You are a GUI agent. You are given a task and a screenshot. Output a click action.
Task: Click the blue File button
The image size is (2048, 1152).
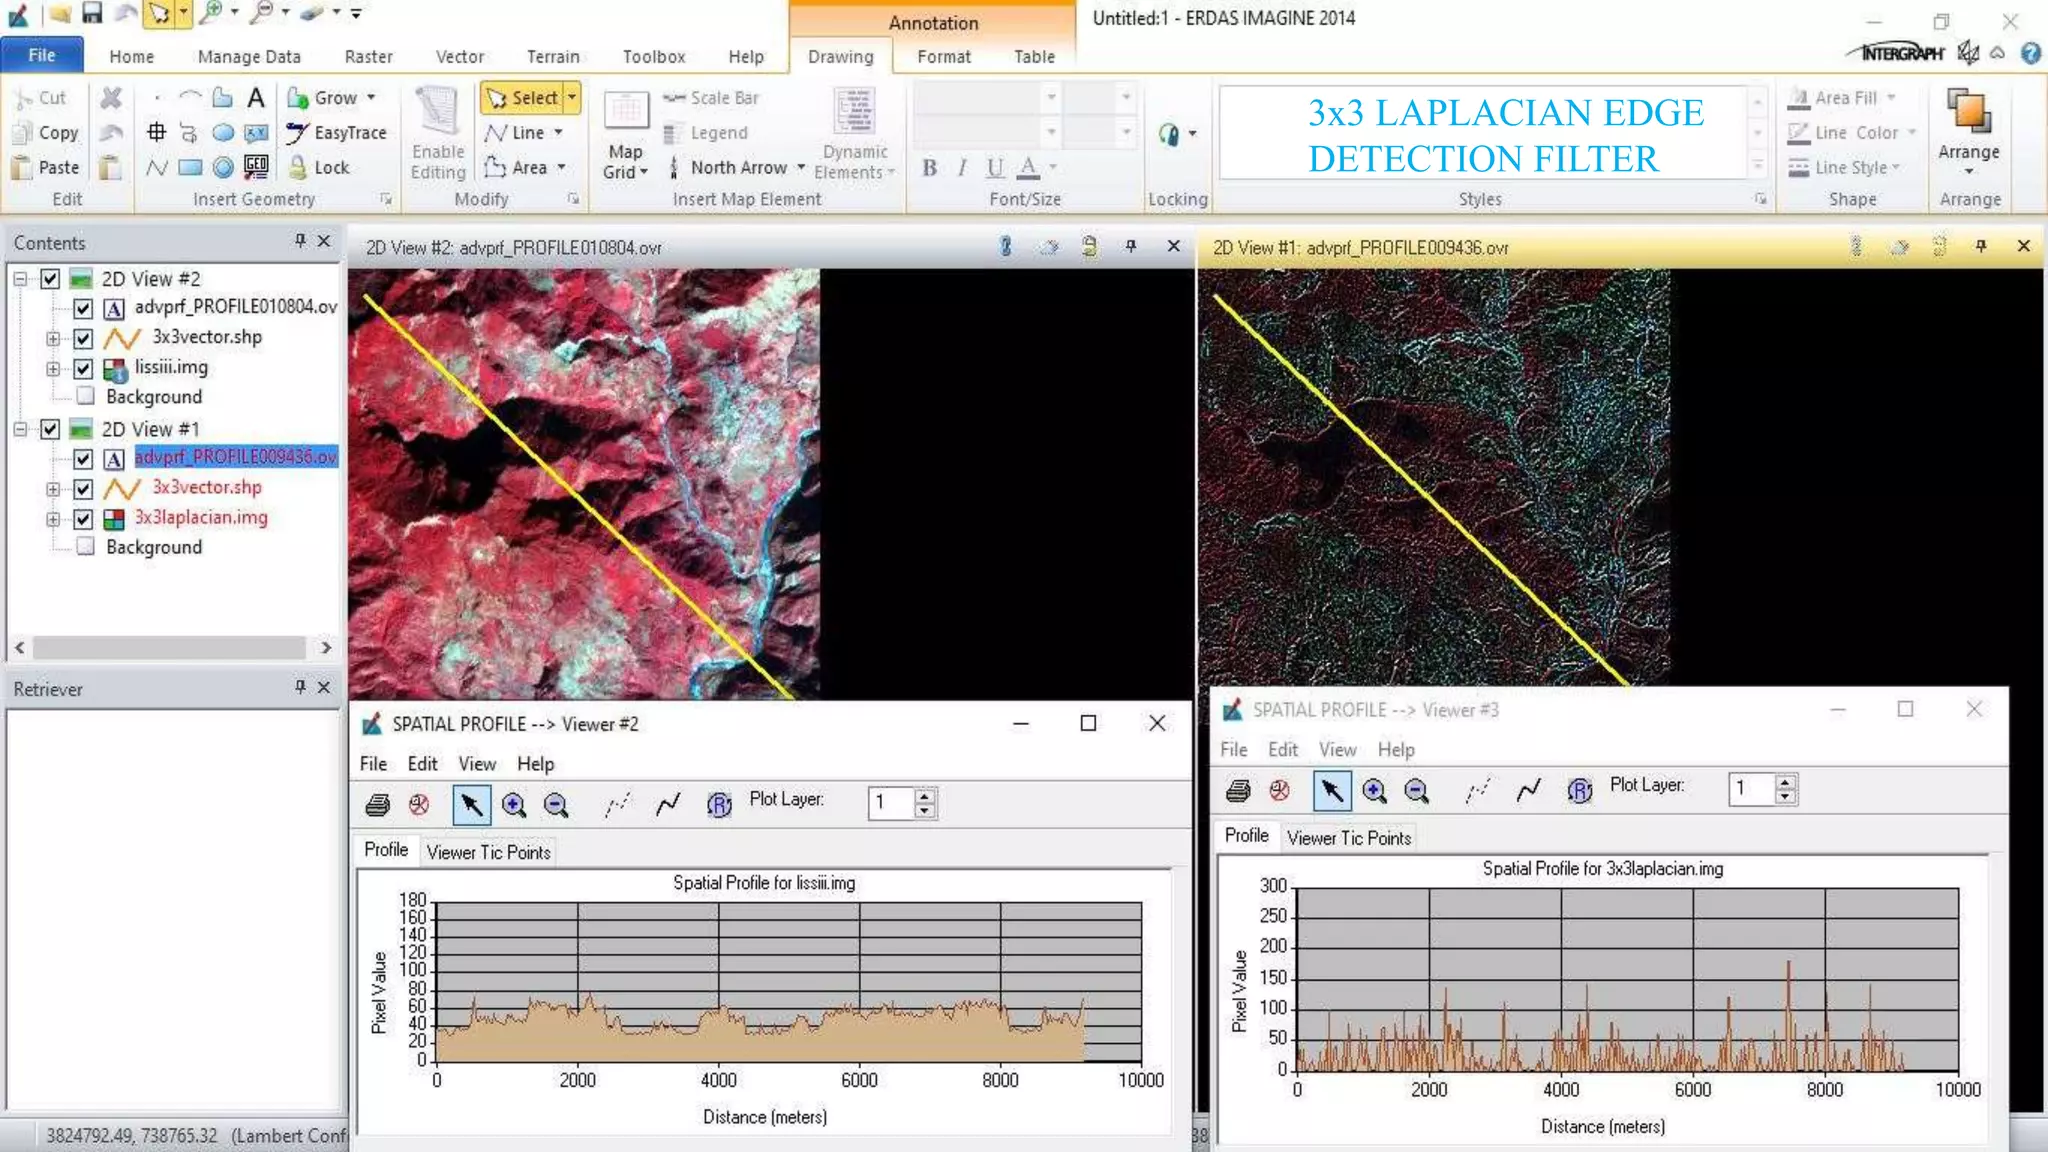point(42,56)
